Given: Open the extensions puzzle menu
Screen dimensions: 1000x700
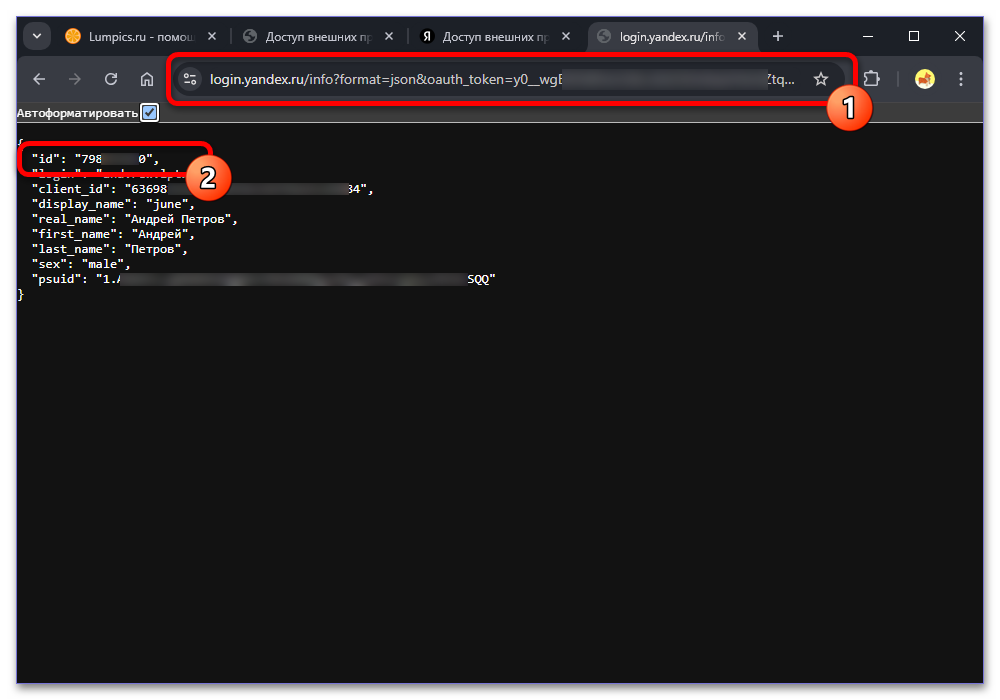Looking at the screenshot, I should [871, 79].
